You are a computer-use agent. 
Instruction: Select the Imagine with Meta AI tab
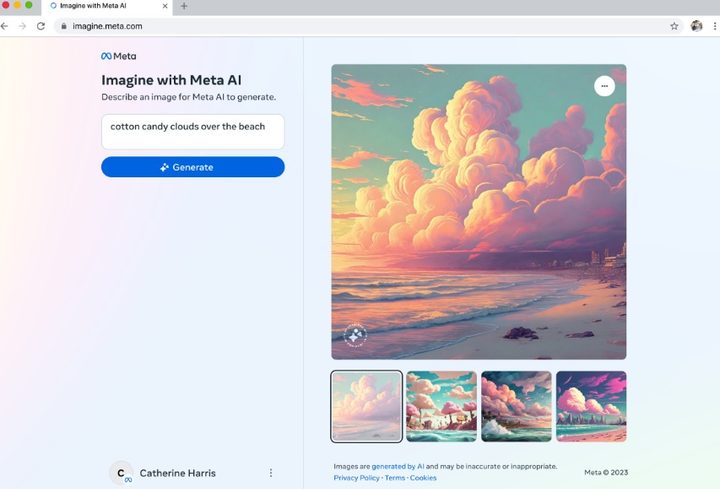point(100,6)
